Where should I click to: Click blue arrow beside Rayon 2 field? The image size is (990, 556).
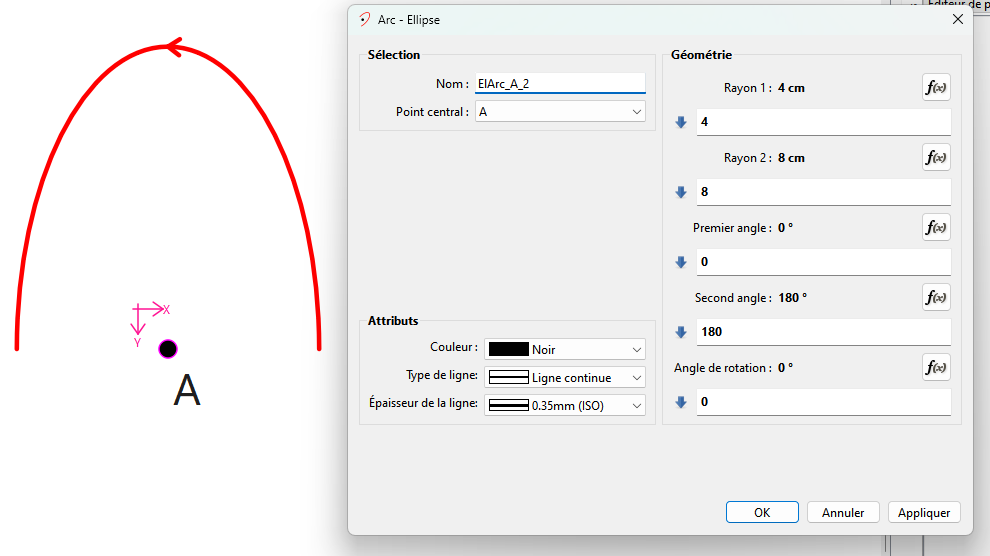(x=681, y=192)
